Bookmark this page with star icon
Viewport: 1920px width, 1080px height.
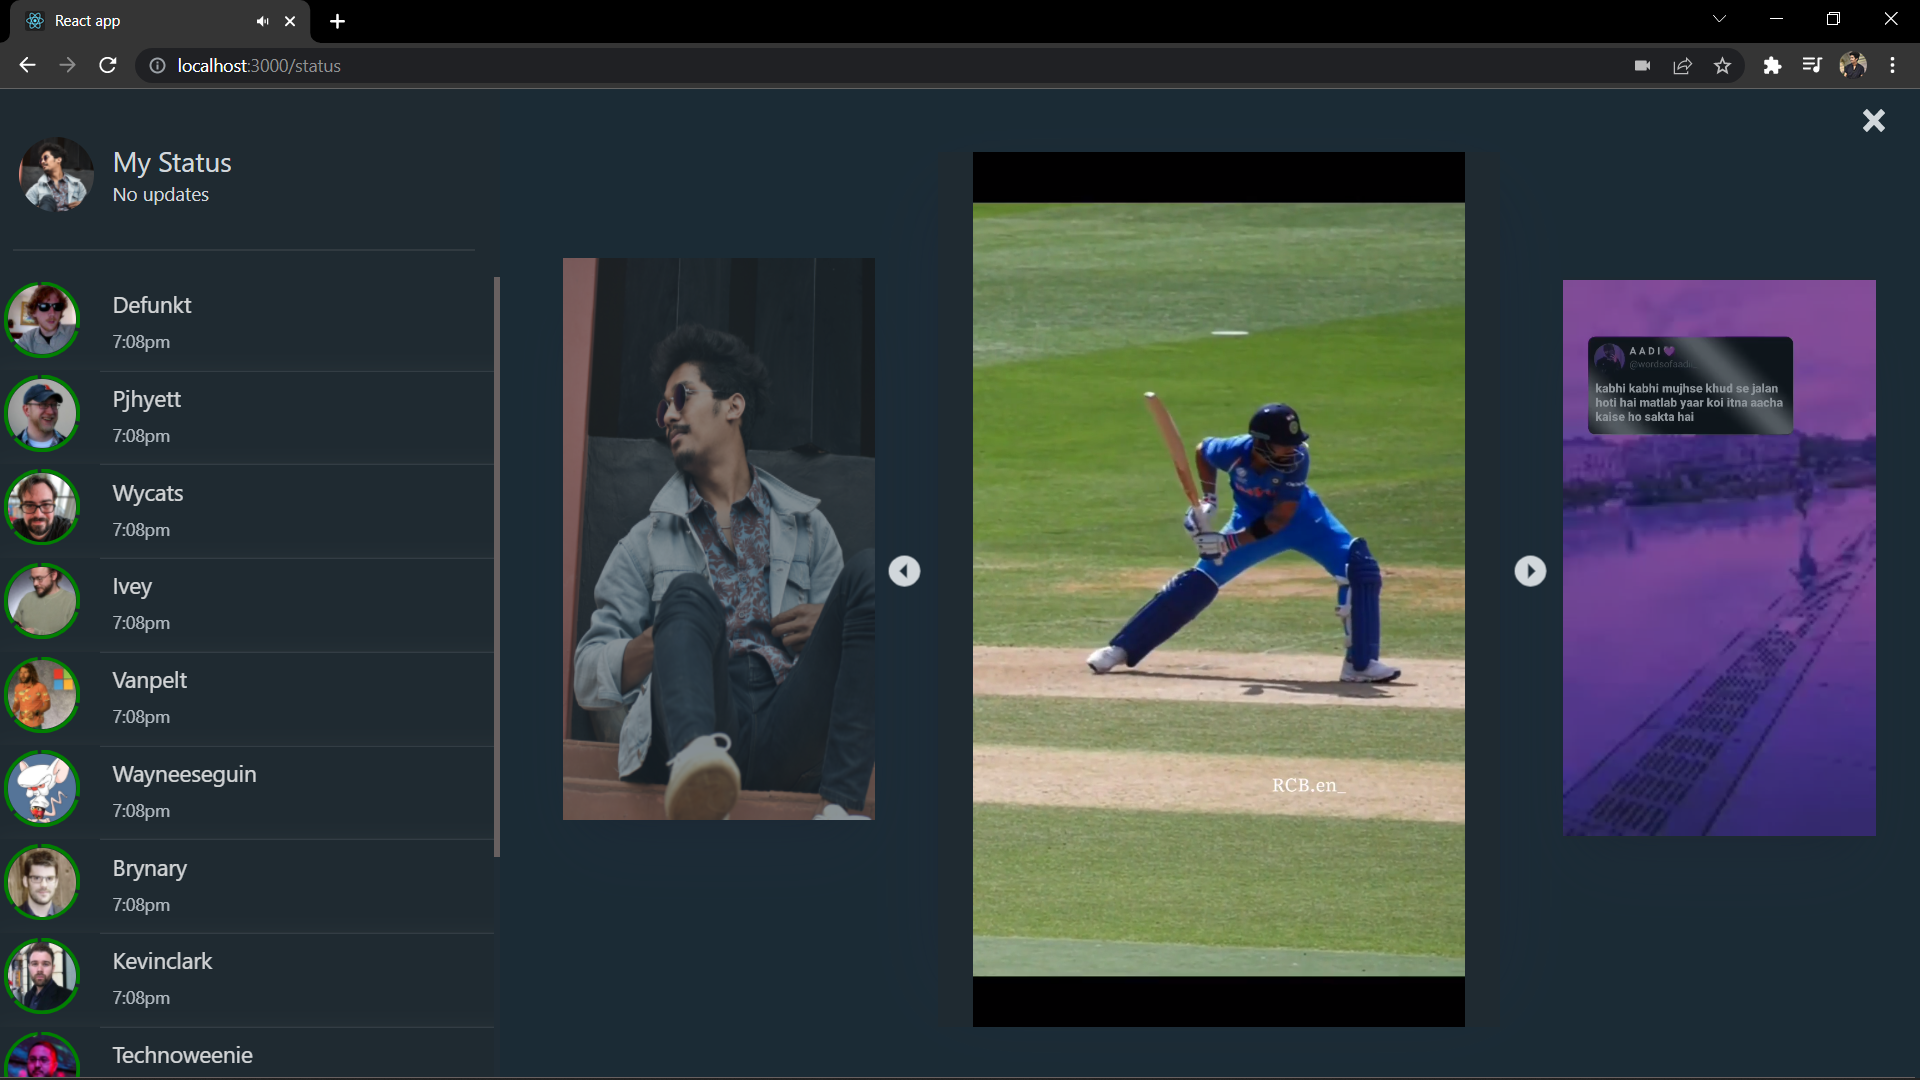tap(1722, 66)
